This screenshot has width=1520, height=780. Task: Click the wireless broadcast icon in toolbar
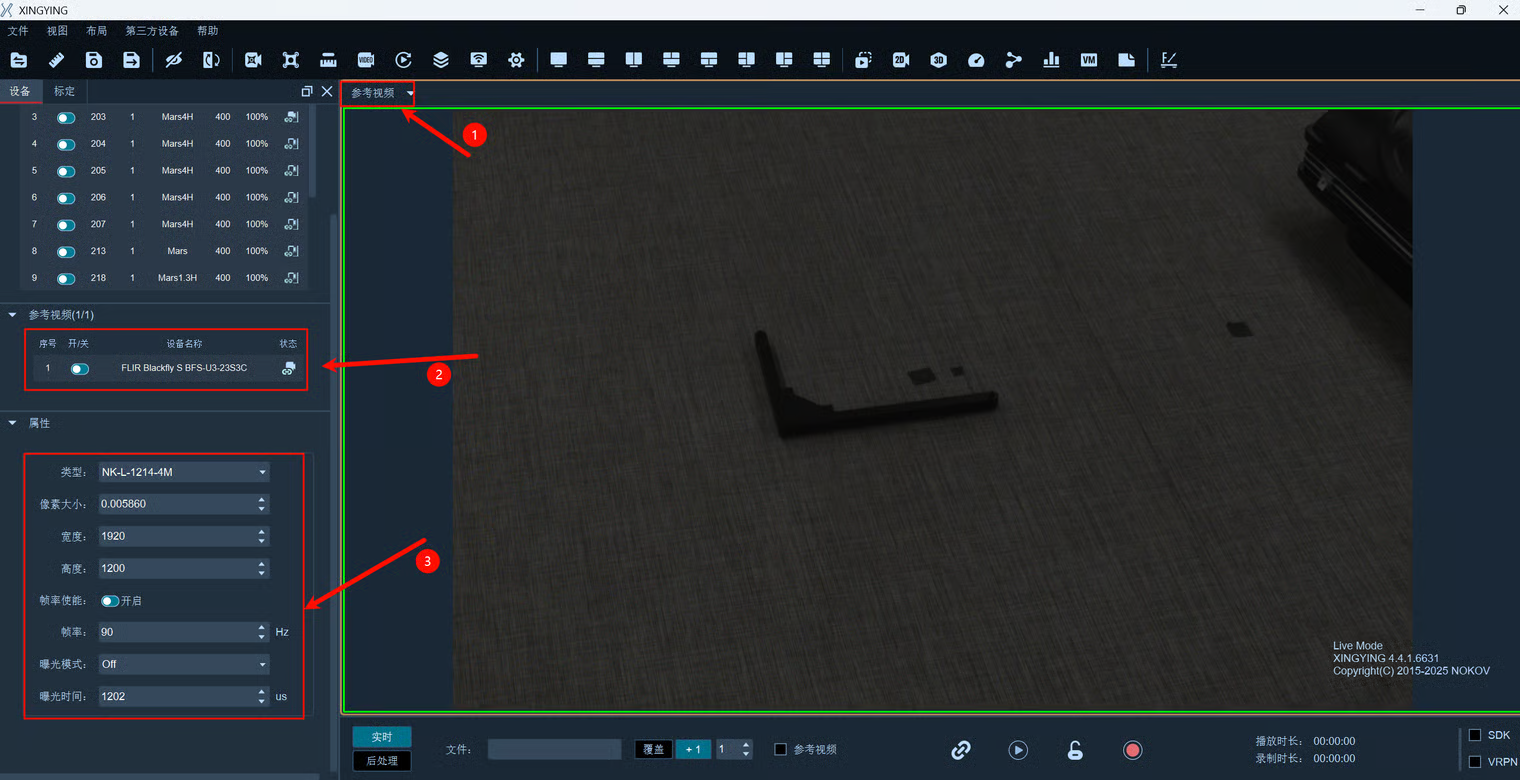click(x=479, y=60)
